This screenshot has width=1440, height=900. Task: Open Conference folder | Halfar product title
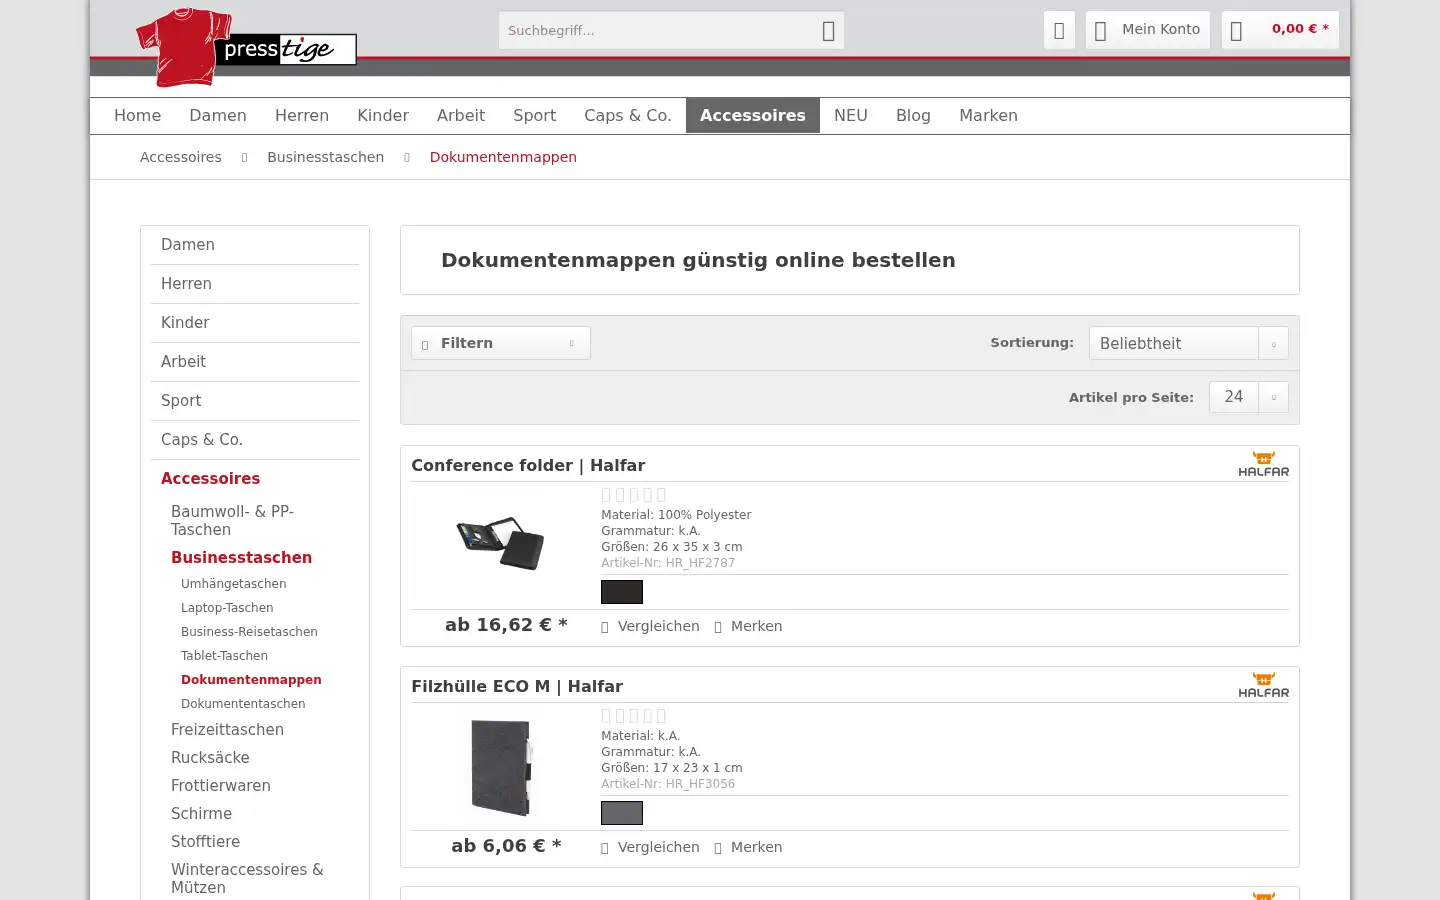point(528,466)
